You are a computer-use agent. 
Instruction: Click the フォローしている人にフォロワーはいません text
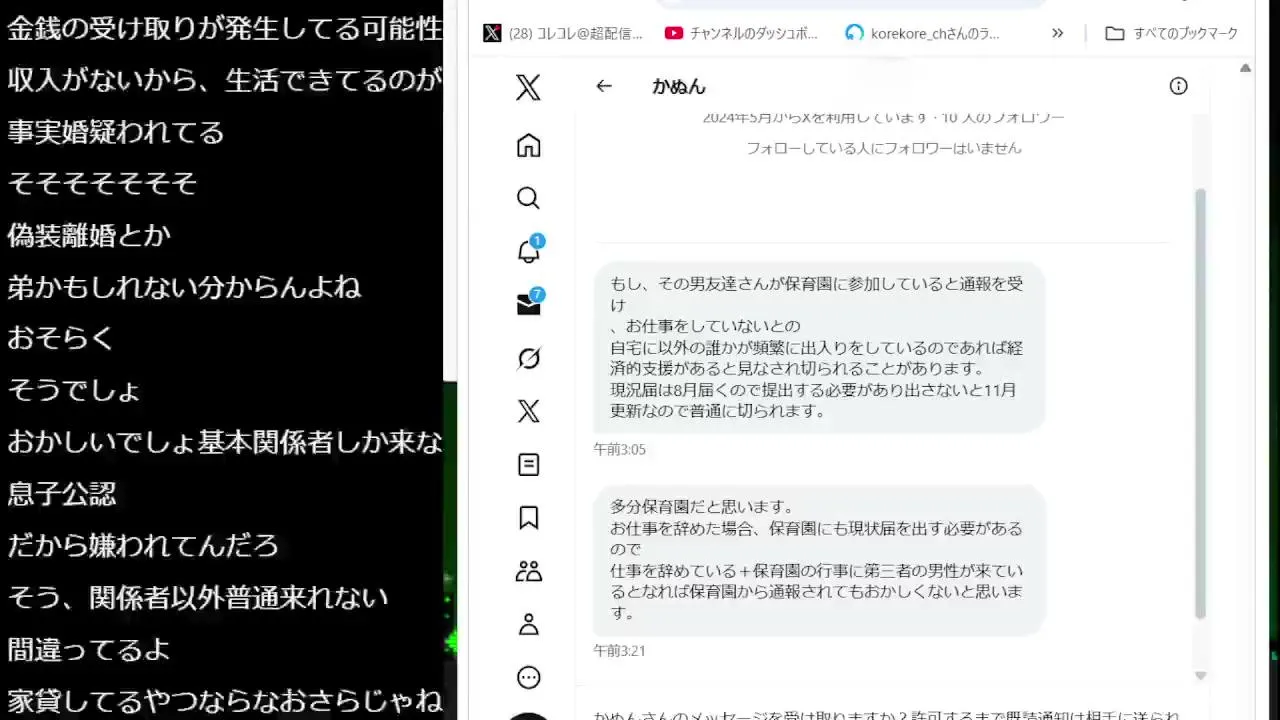[x=884, y=148]
